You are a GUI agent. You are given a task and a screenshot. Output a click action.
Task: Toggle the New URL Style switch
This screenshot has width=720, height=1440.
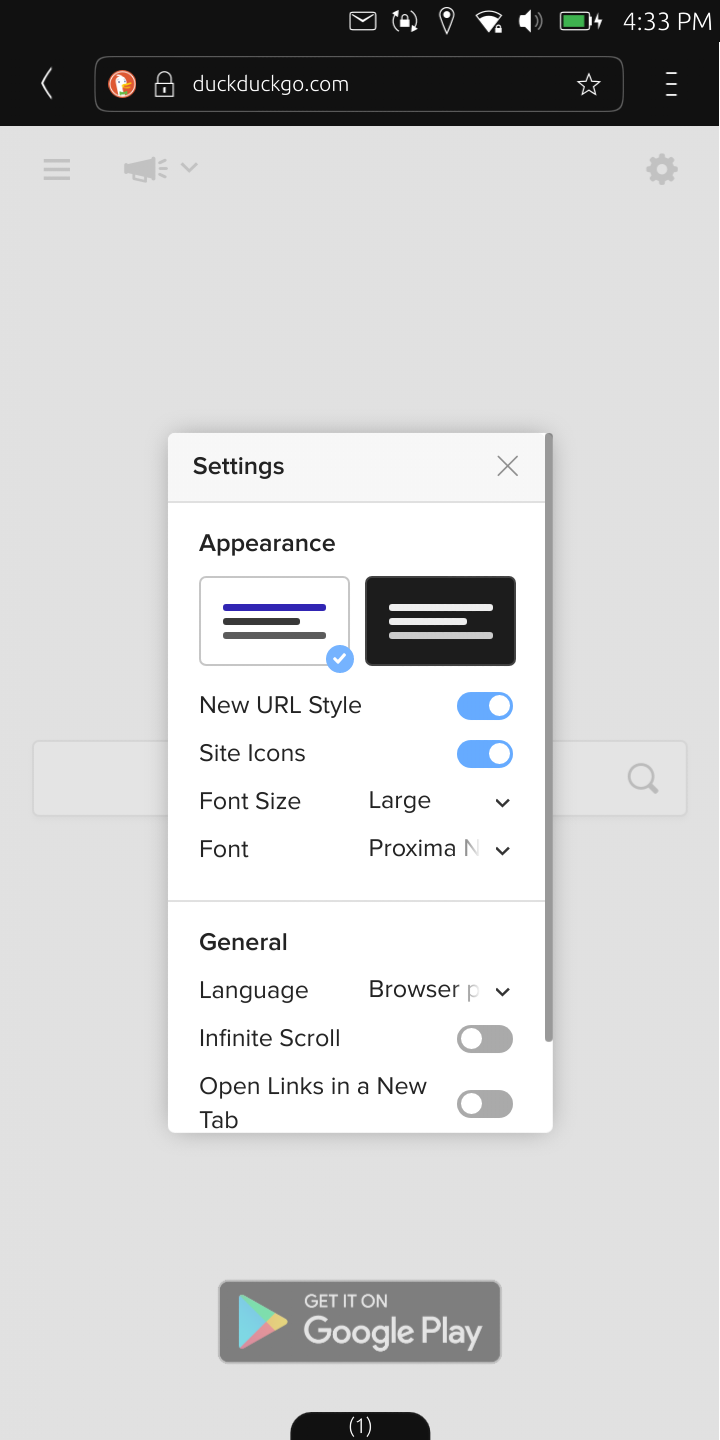pos(485,706)
